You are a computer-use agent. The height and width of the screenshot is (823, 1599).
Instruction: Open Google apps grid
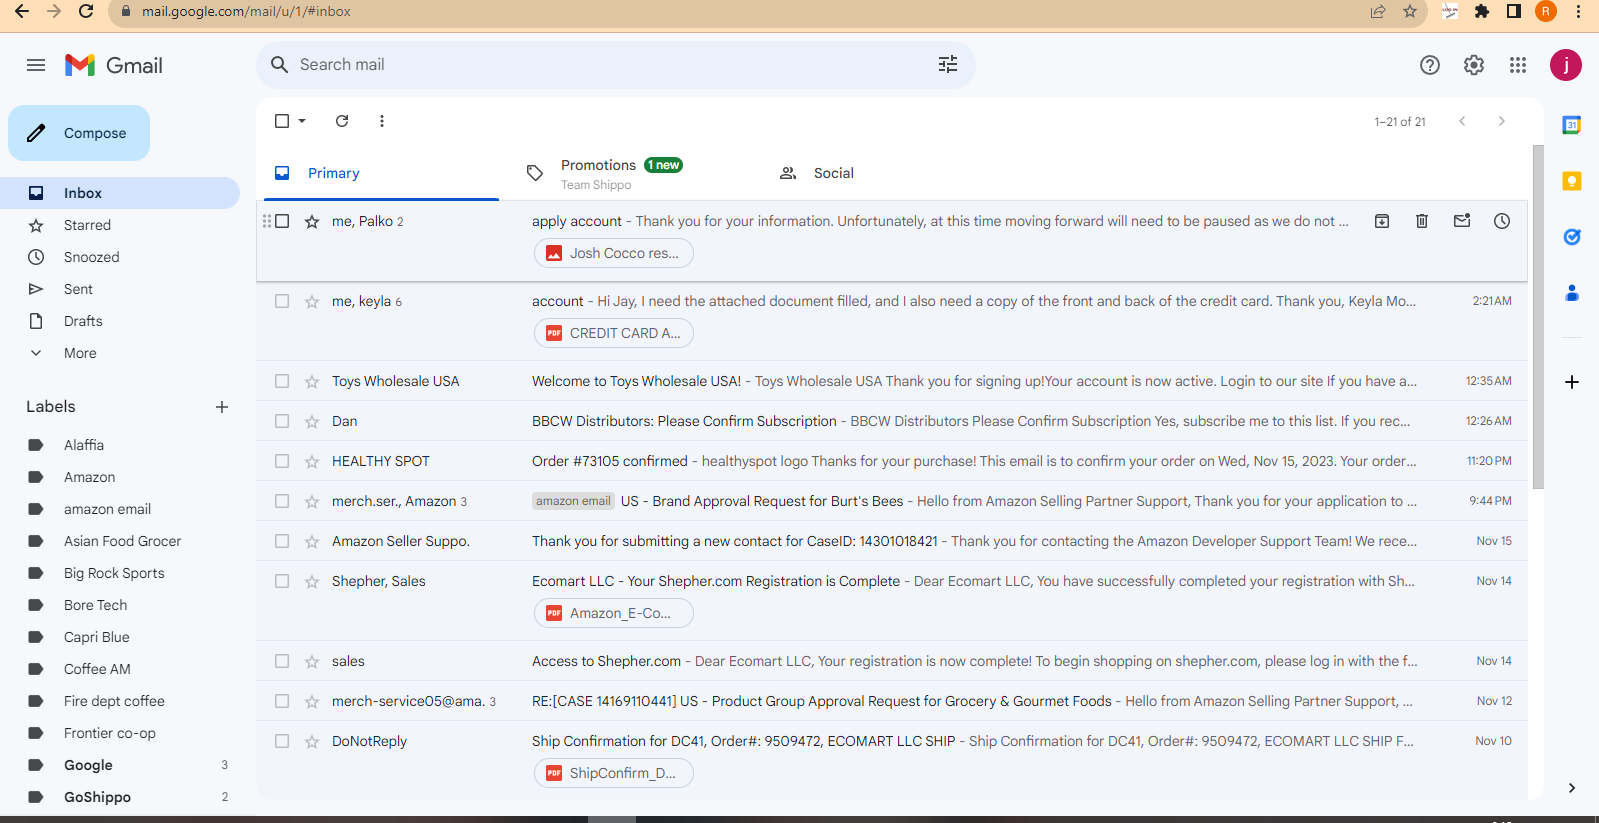(1518, 65)
